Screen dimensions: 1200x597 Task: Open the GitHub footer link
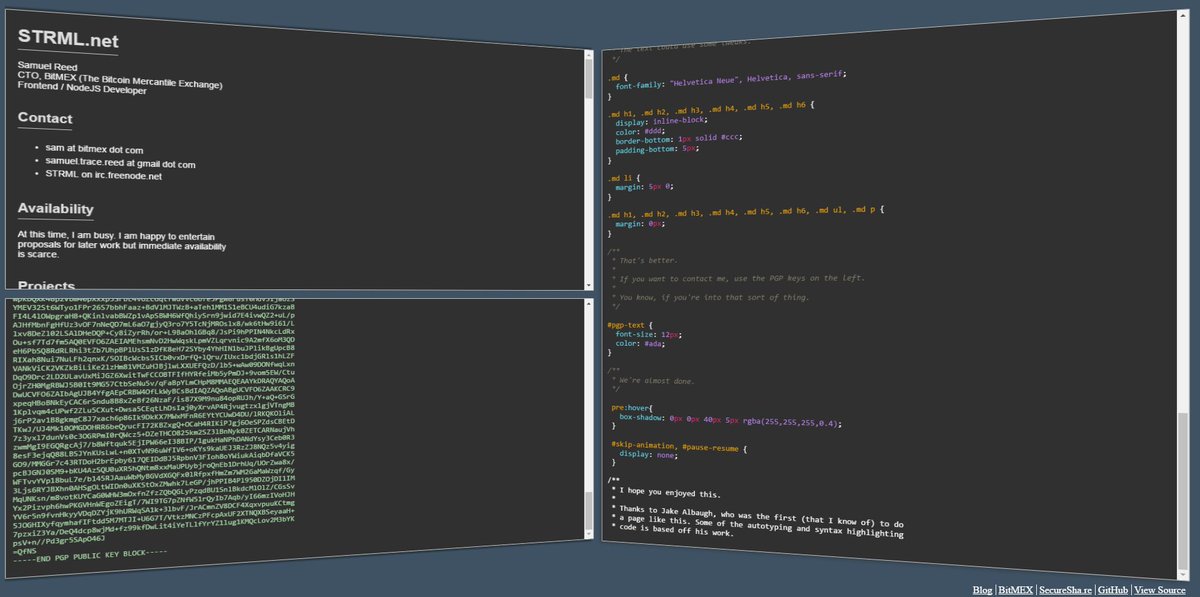1114,590
